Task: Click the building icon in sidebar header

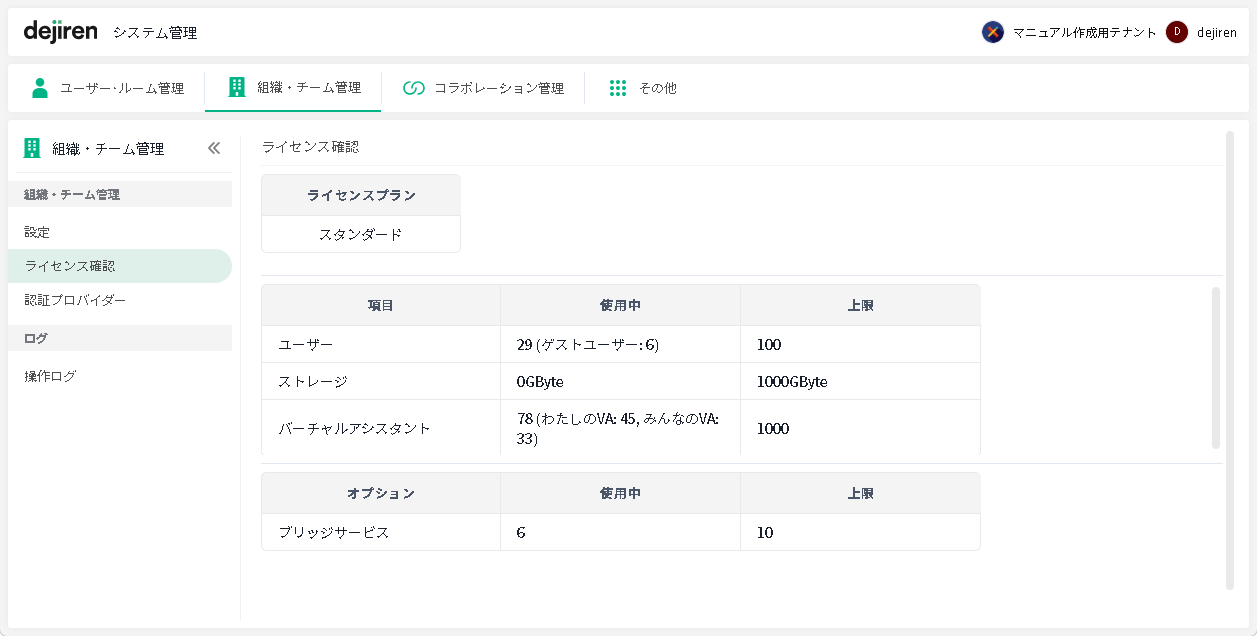Action: click(x=32, y=148)
